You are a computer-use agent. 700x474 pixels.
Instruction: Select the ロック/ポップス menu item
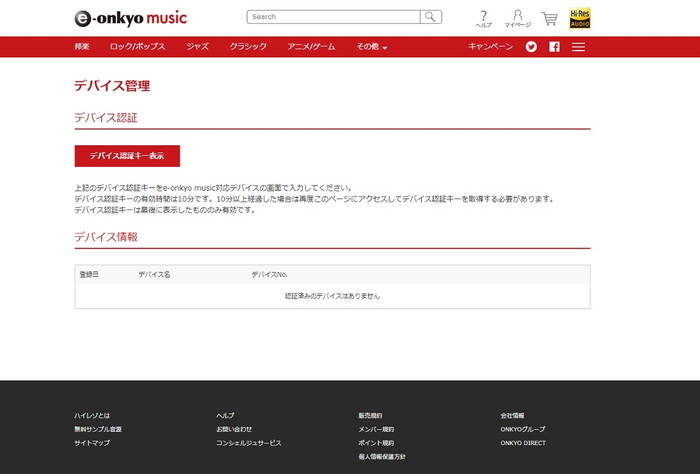pyautogui.click(x=138, y=46)
